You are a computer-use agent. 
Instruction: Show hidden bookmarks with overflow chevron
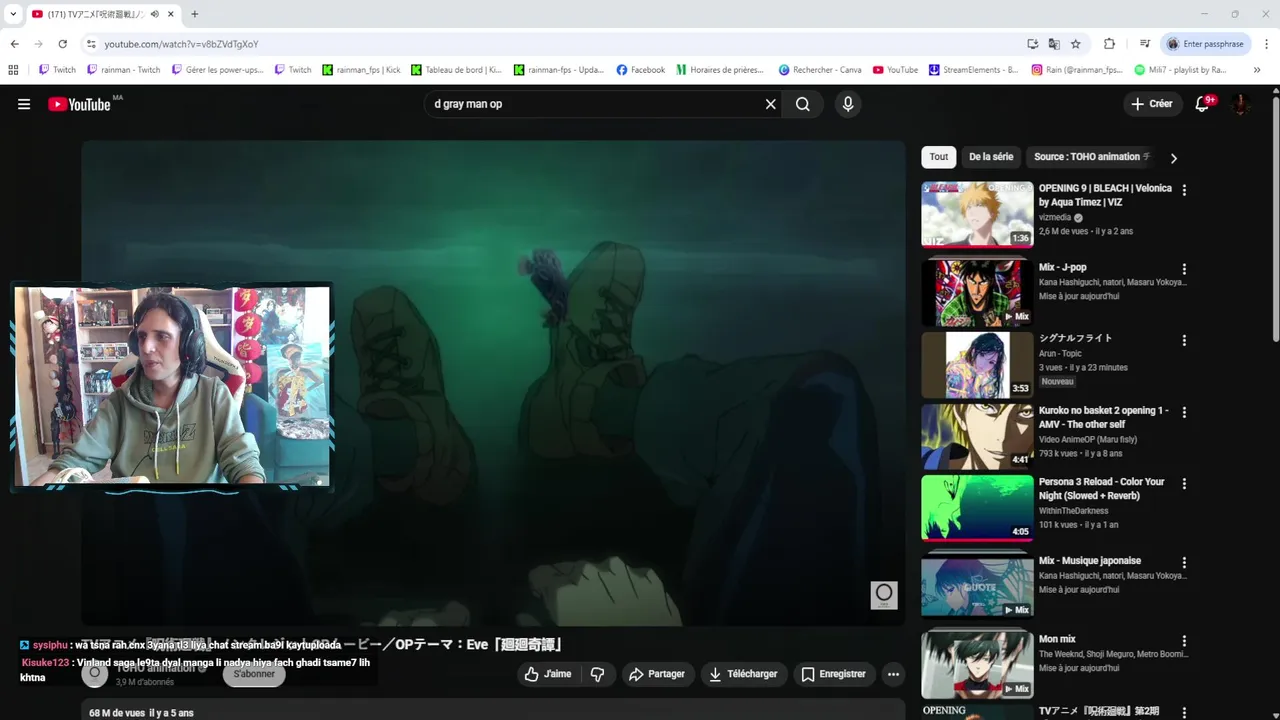click(1257, 70)
